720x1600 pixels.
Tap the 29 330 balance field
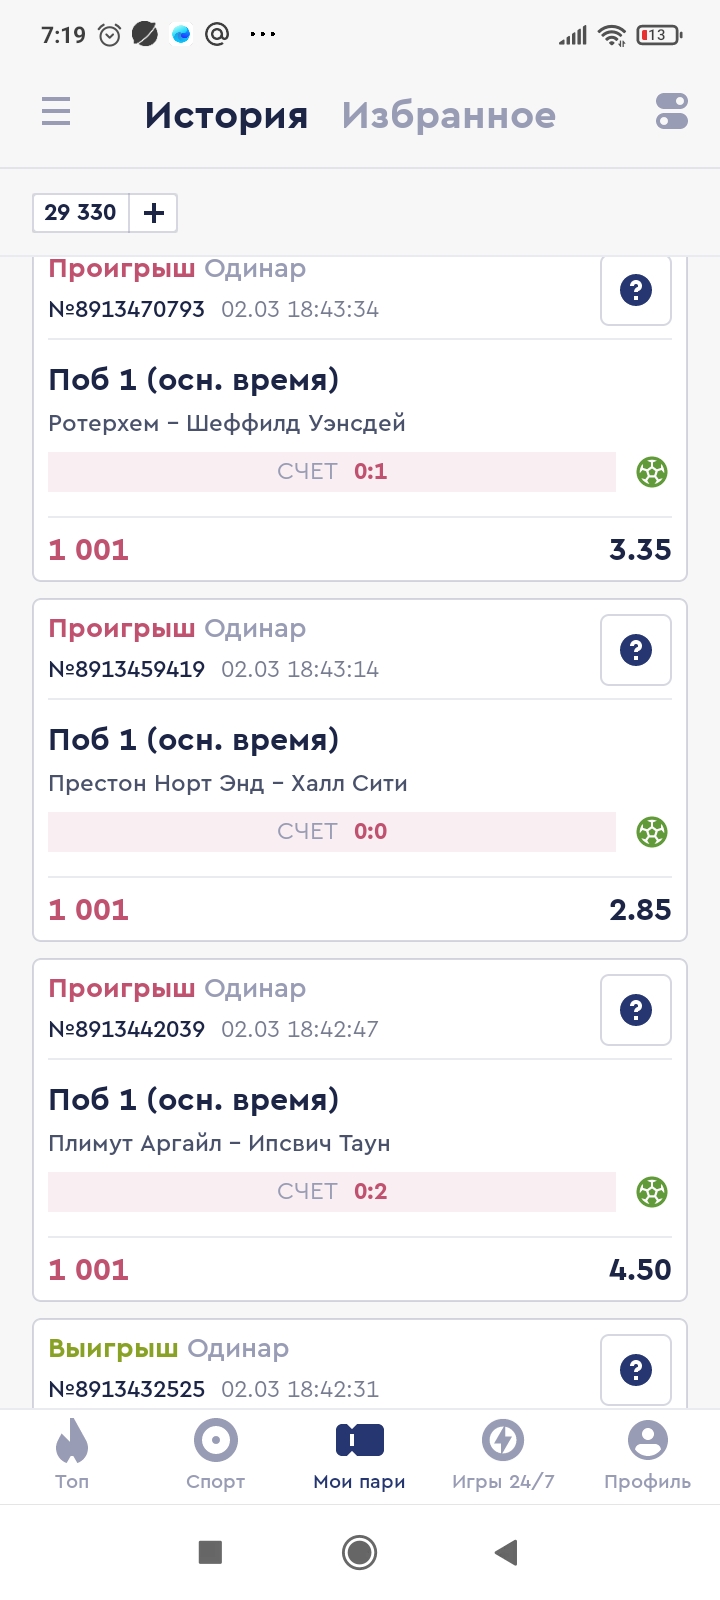81,213
